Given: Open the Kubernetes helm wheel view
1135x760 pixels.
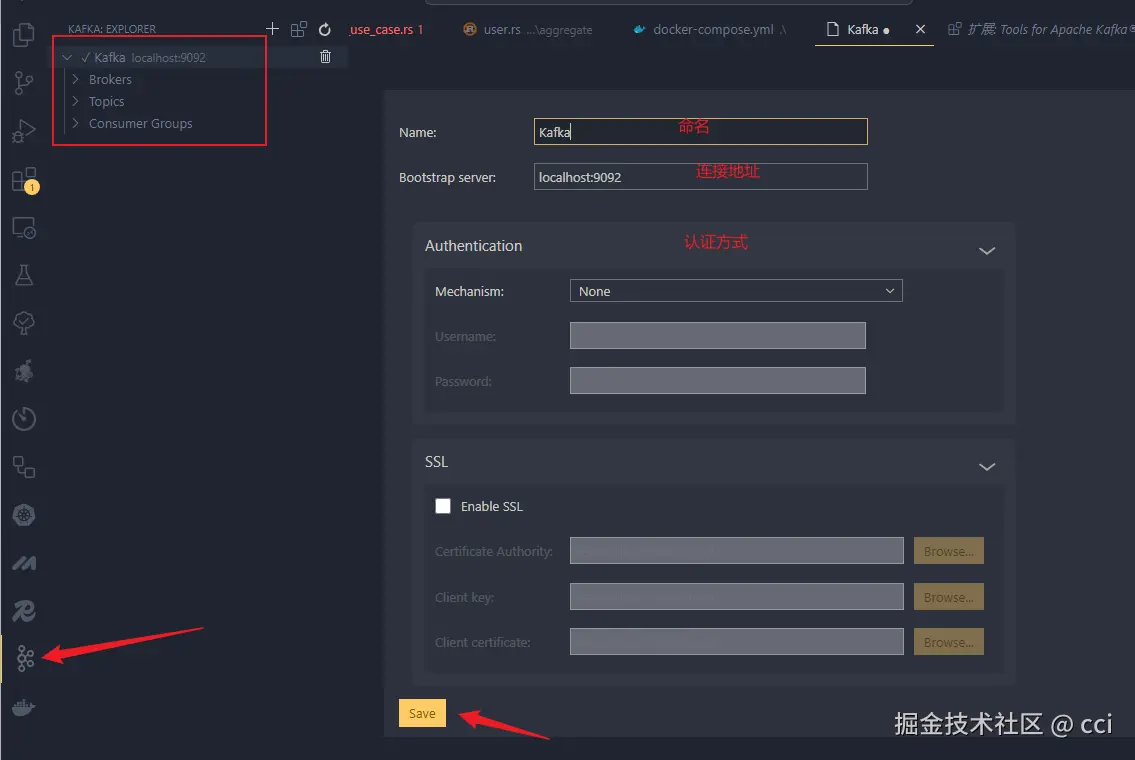Looking at the screenshot, I should pyautogui.click(x=24, y=515).
